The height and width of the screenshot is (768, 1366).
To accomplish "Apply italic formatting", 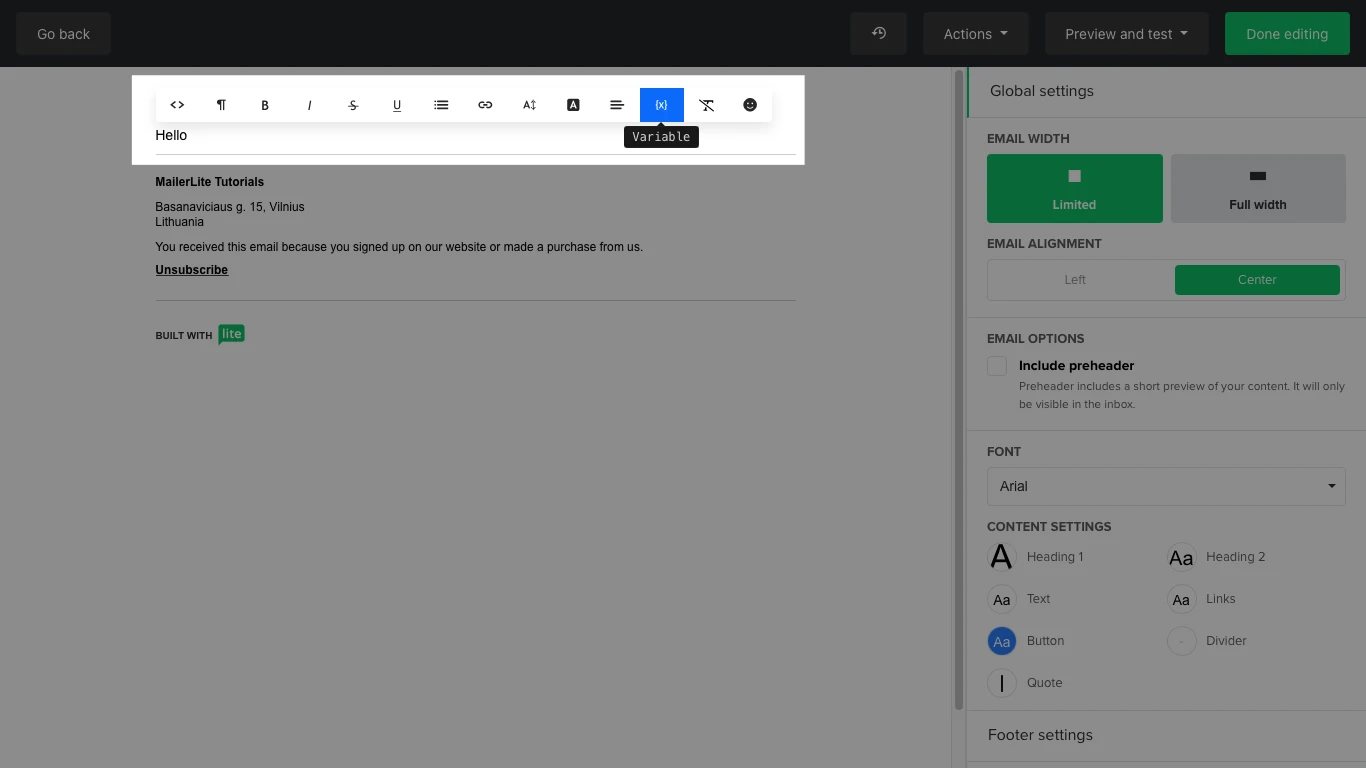I will coord(309,105).
